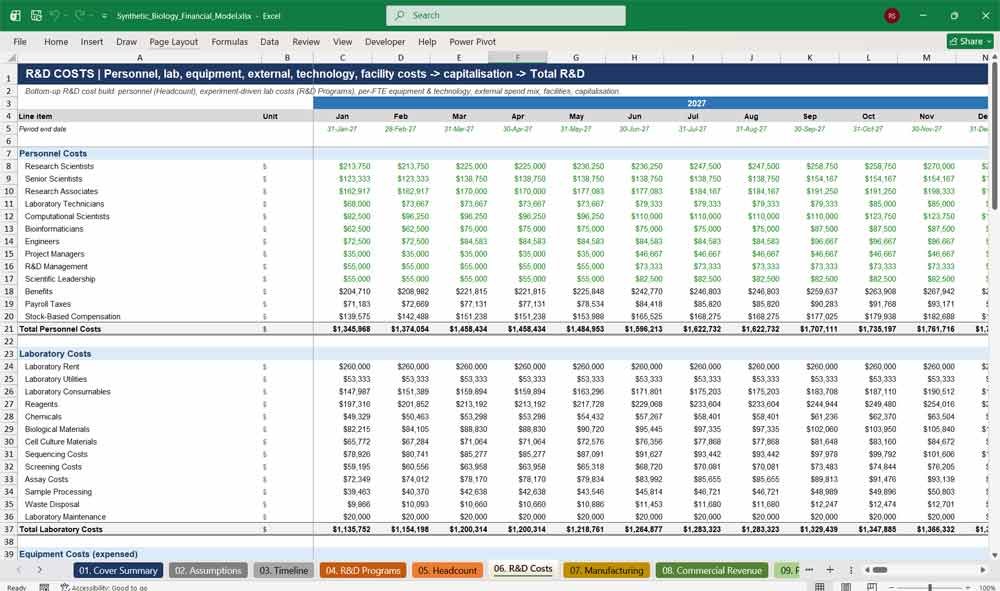
Task: Click horizontal scrollbar left arrow
Action: (x=867, y=569)
